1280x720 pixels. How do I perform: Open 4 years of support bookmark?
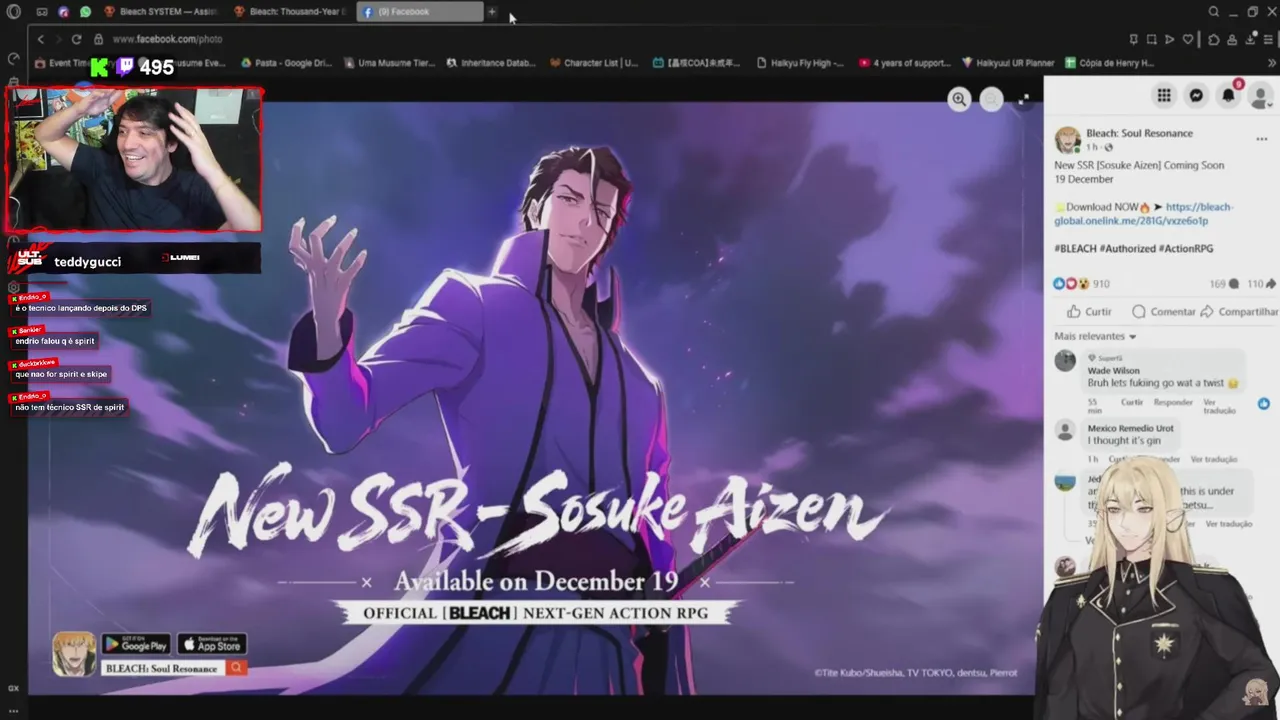pos(904,63)
